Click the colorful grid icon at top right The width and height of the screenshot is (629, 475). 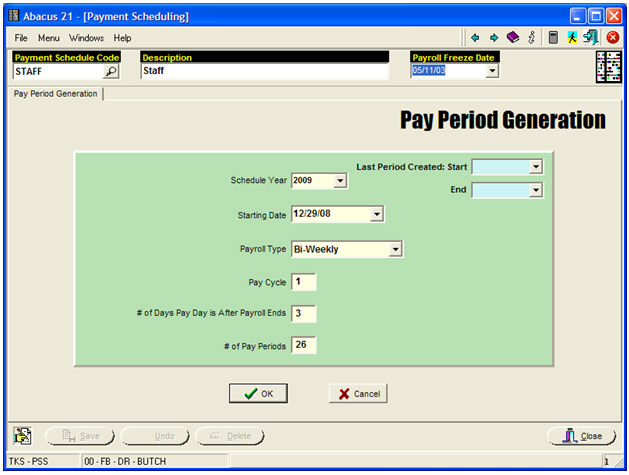click(608, 67)
